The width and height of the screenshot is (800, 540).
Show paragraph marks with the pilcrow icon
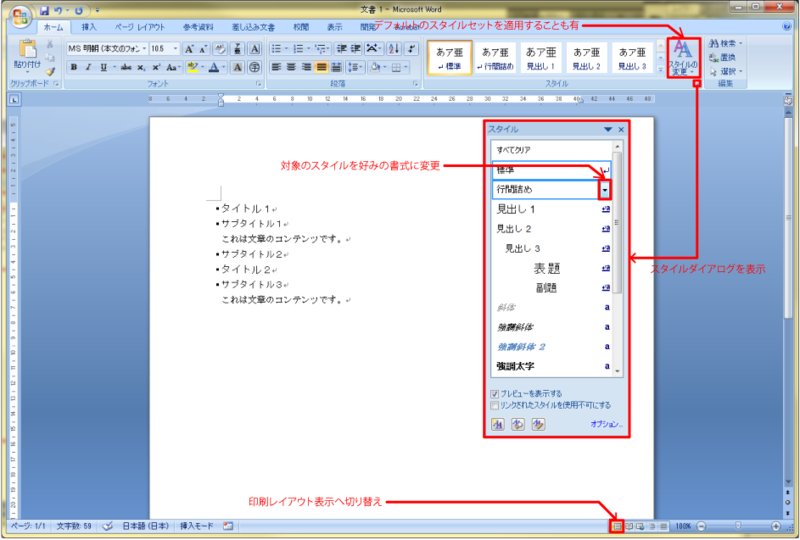tap(411, 49)
